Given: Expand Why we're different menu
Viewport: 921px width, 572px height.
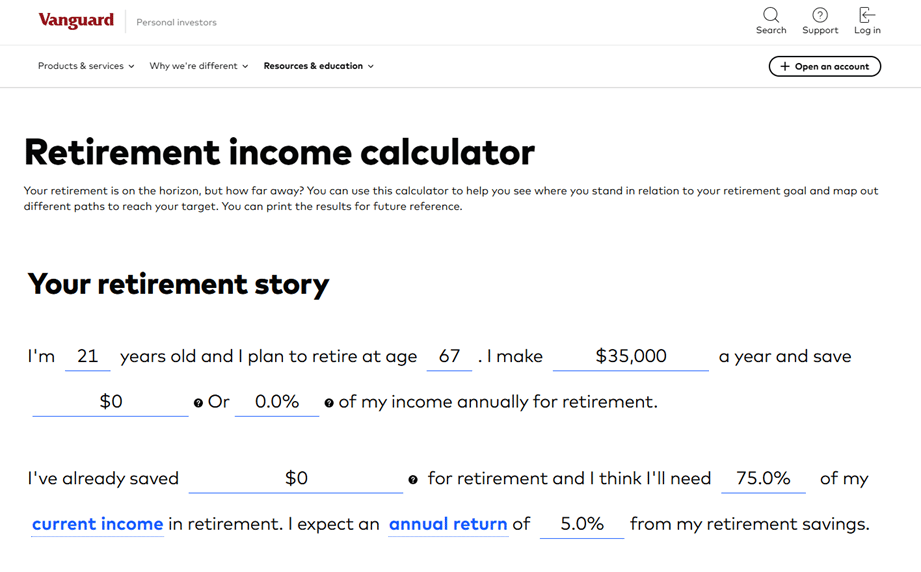Looking at the screenshot, I should [x=199, y=66].
